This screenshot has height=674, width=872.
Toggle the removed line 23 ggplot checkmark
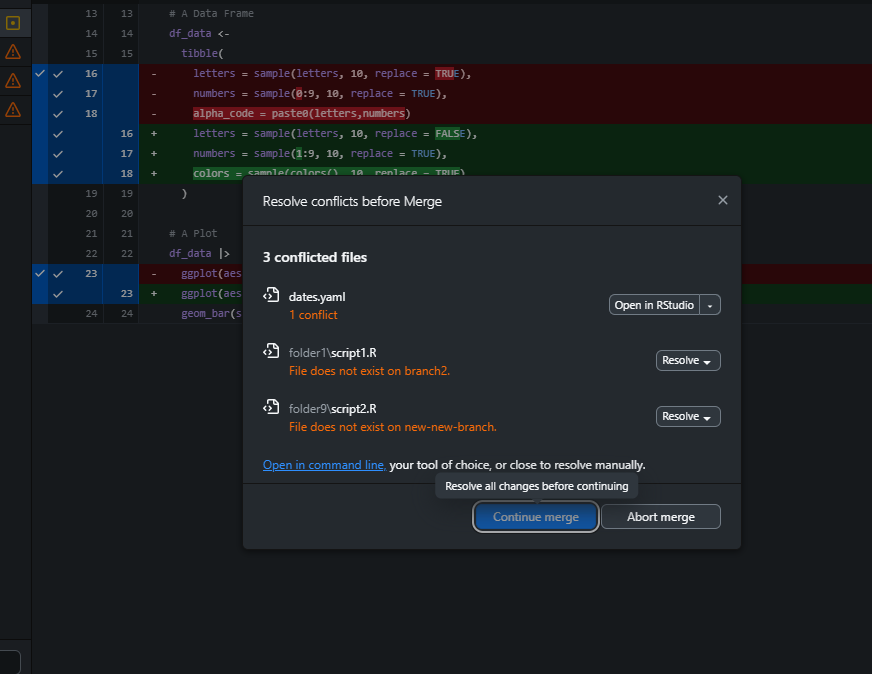coord(58,273)
